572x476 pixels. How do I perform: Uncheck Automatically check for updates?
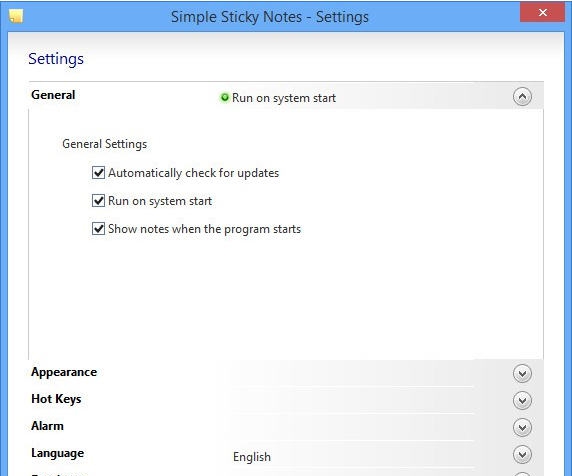coord(98,173)
